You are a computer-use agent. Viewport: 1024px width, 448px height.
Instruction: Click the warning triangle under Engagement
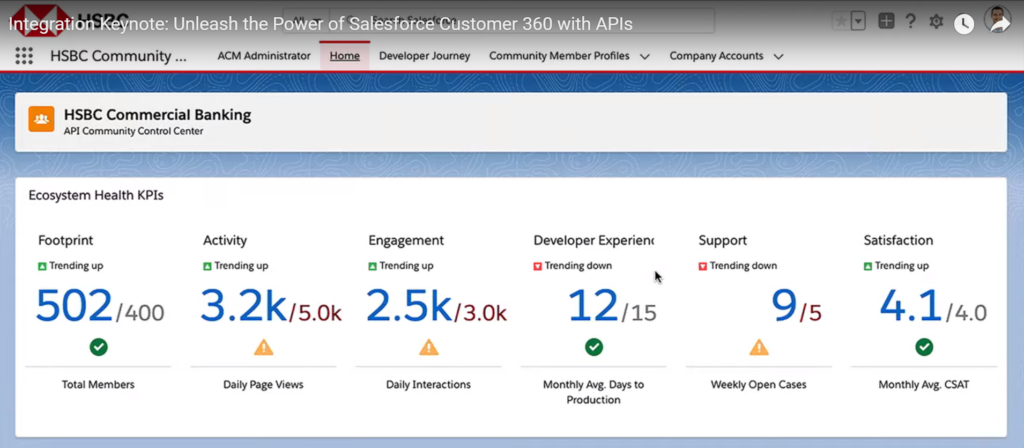[x=428, y=347]
